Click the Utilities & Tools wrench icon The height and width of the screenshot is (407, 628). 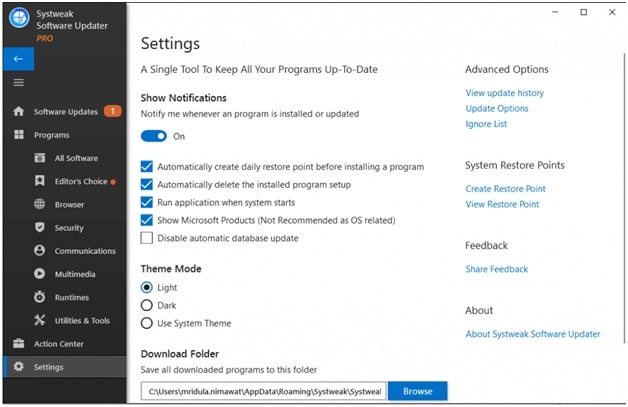pyautogui.click(x=40, y=320)
